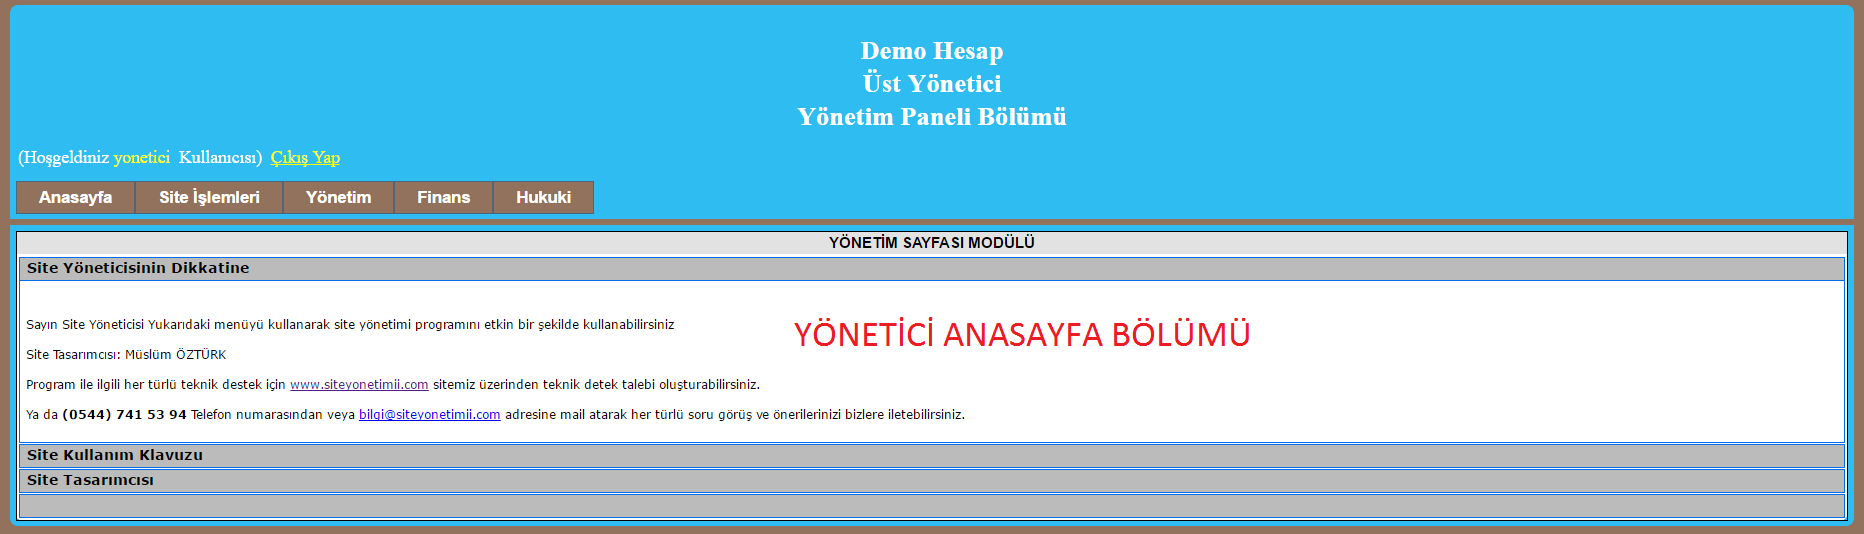This screenshot has width=1864, height=534.
Task: Click the red YÖNETİCİ ANASAYFA BÖLÜMÜ text
Action: [1021, 335]
